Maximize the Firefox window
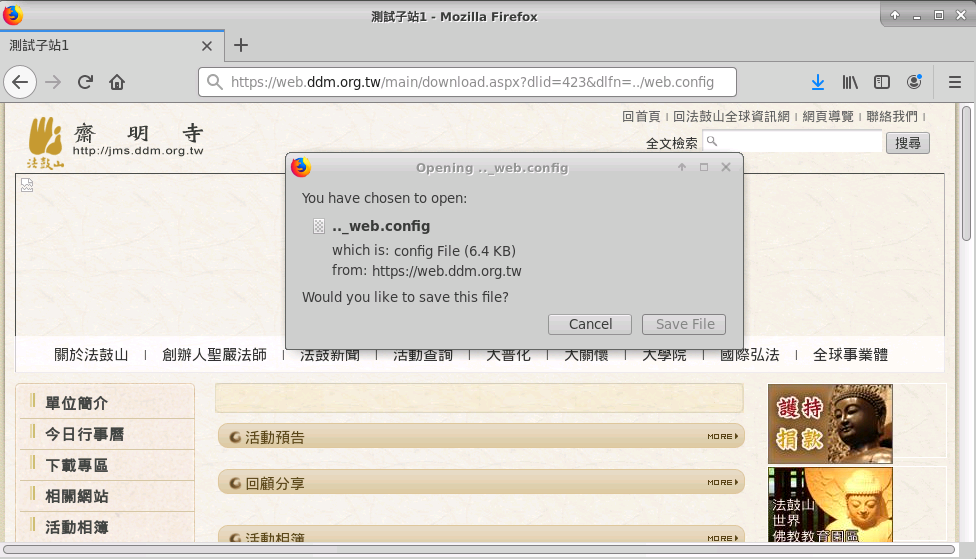 coord(939,15)
